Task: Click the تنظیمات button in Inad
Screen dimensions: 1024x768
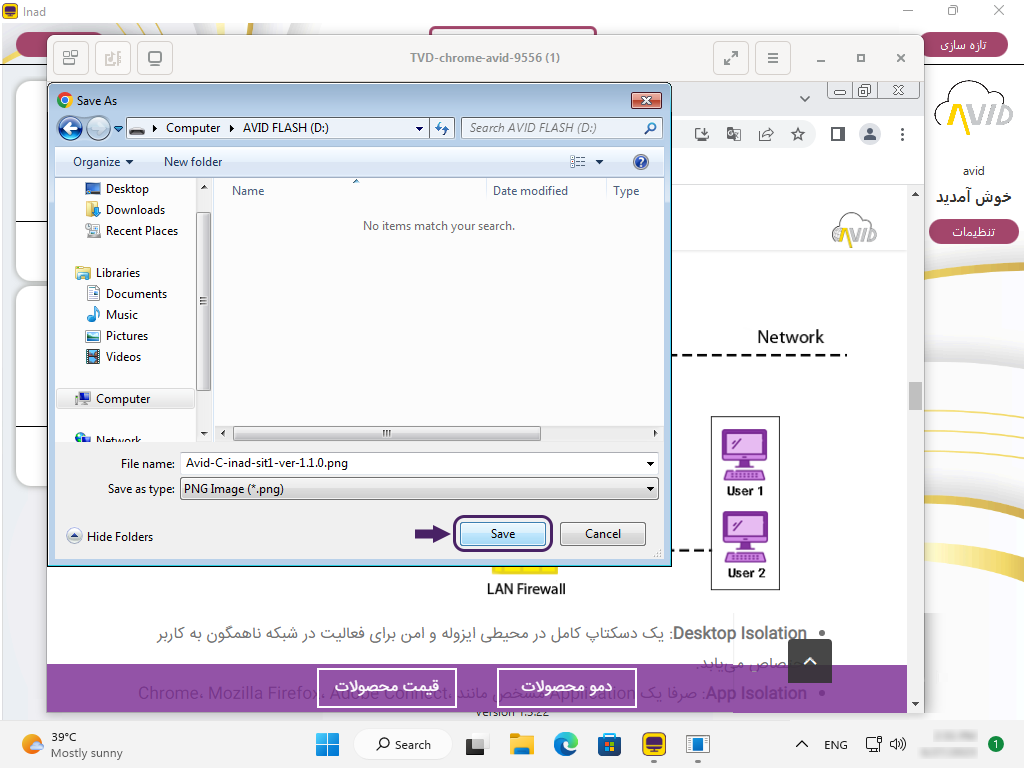Action: (x=973, y=232)
